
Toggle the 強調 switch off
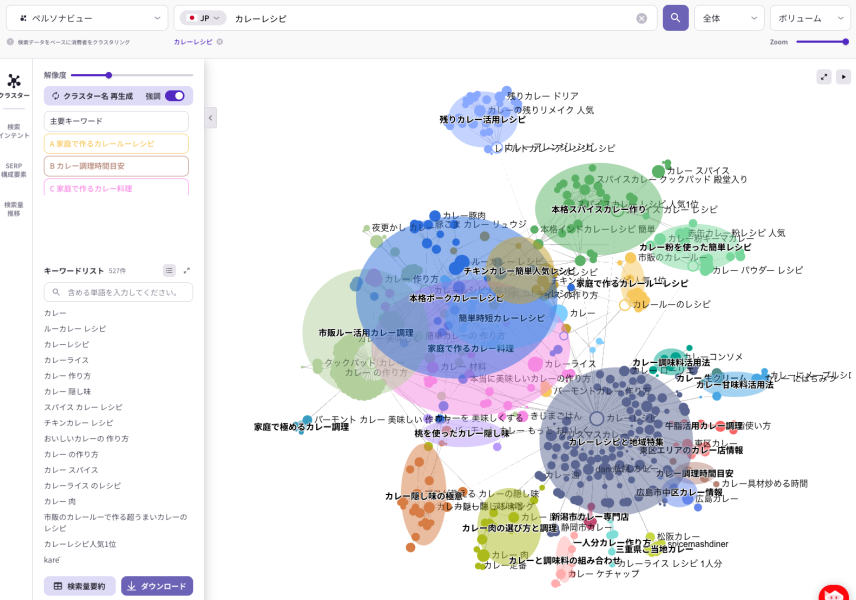[x=175, y=96]
